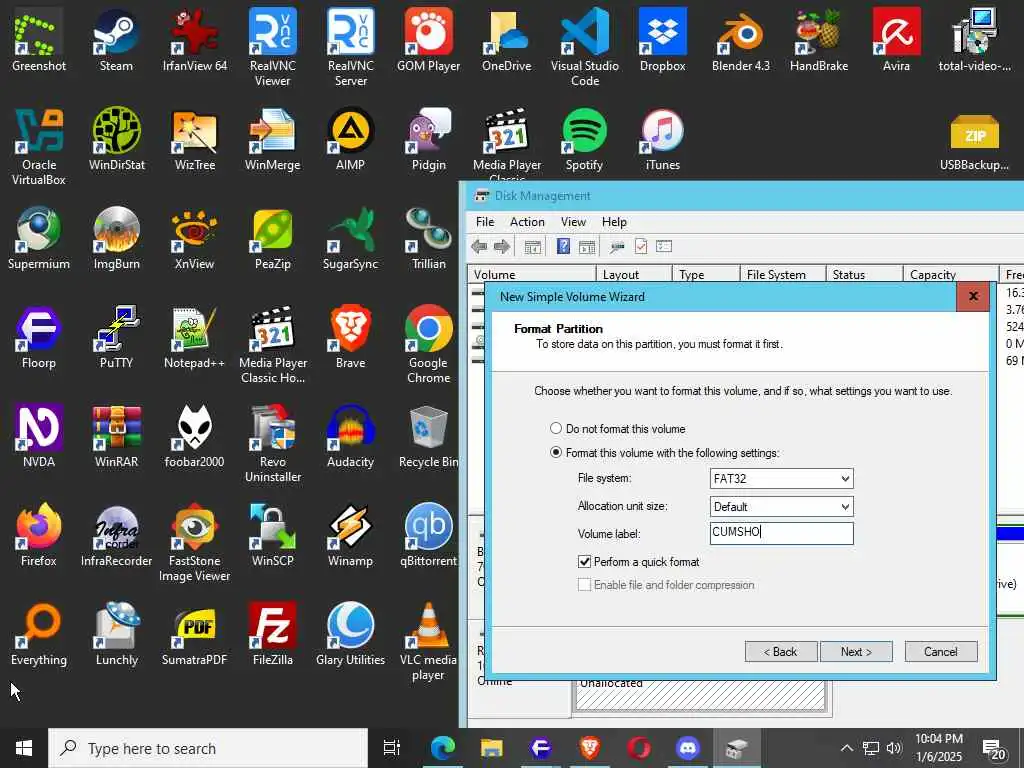Click the WinSCP desktop icon
Screen dimensions: 1024x768
272,536
